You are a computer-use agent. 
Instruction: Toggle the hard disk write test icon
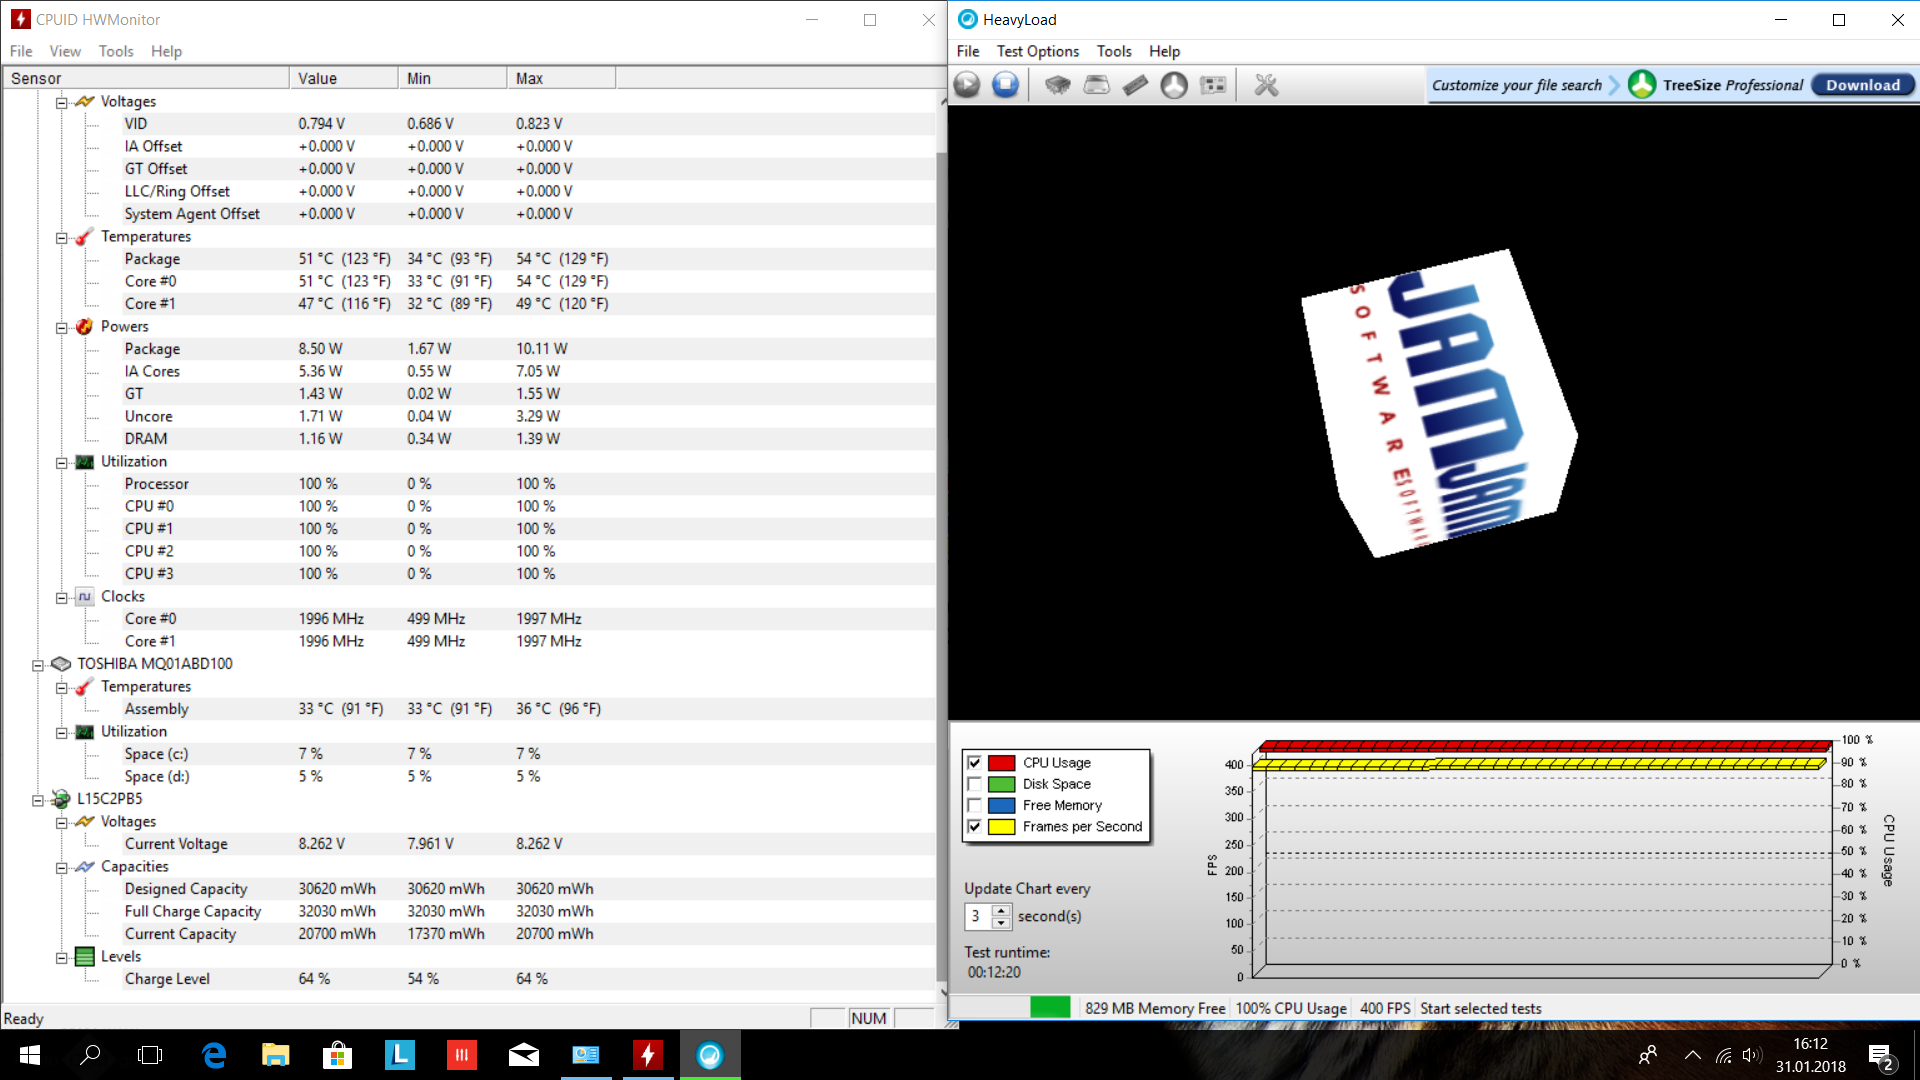click(1097, 85)
